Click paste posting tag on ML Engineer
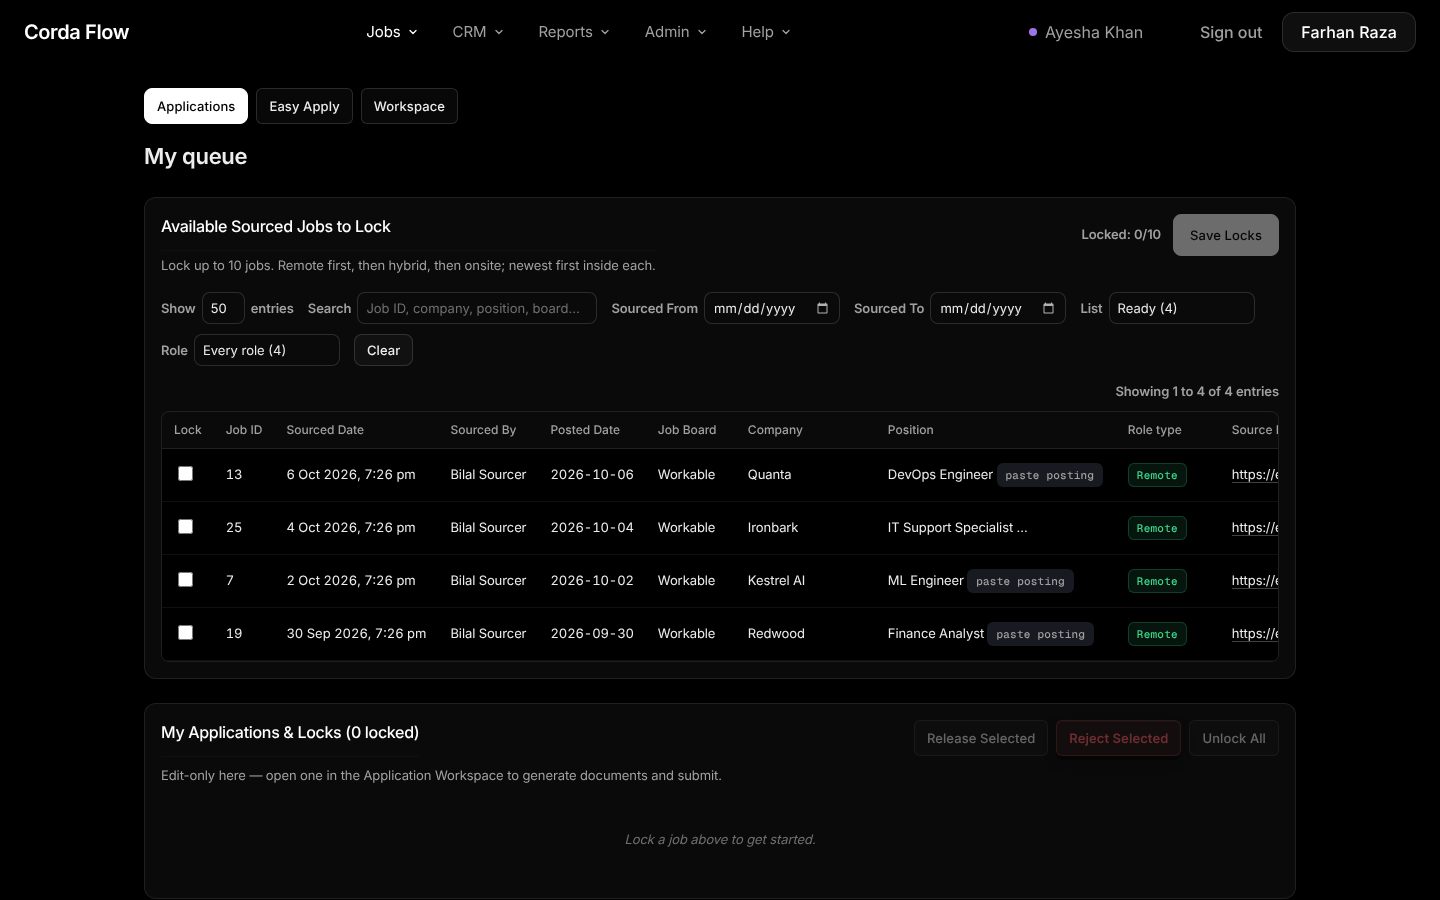Image resolution: width=1440 pixels, height=900 pixels. point(1020,581)
